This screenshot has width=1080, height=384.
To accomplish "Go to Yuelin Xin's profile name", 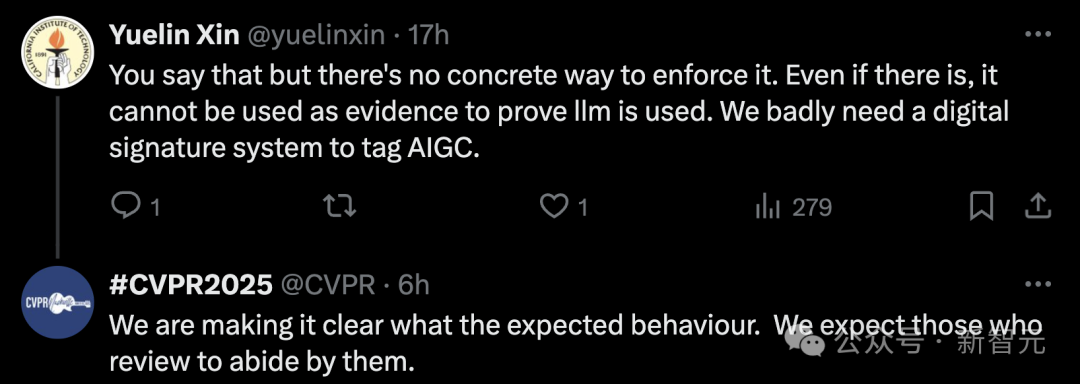I will (174, 34).
